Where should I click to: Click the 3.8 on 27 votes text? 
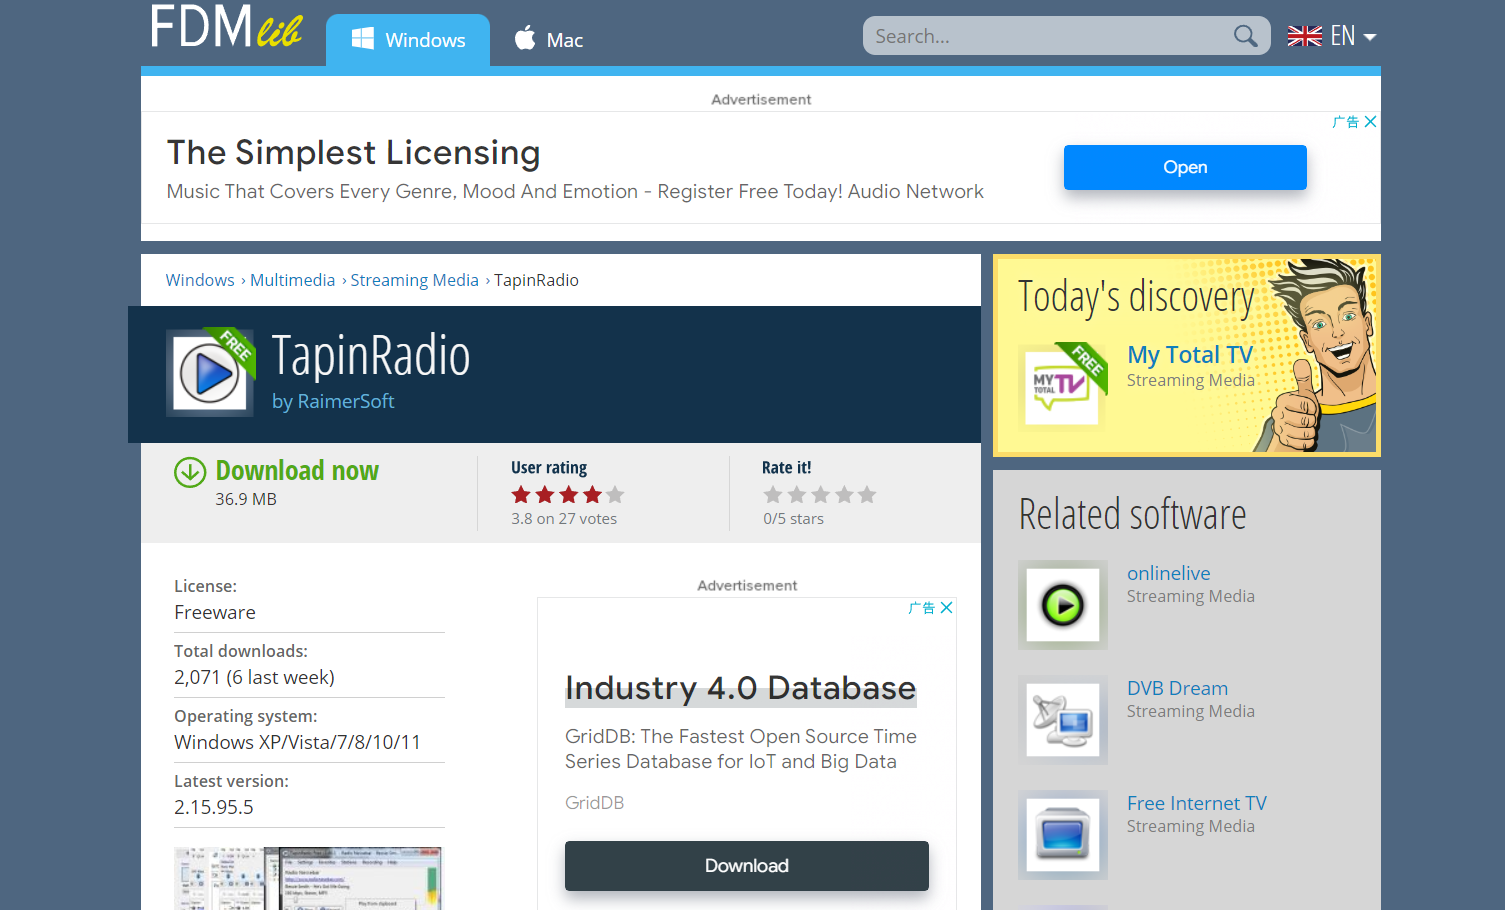[x=564, y=519]
